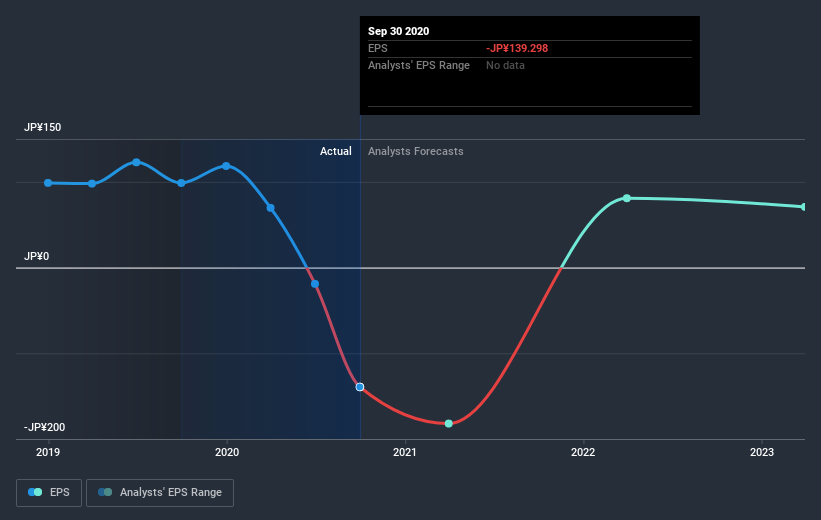Select the forecast point after 2022
This screenshot has width=821, height=520.
pyautogui.click(x=627, y=198)
